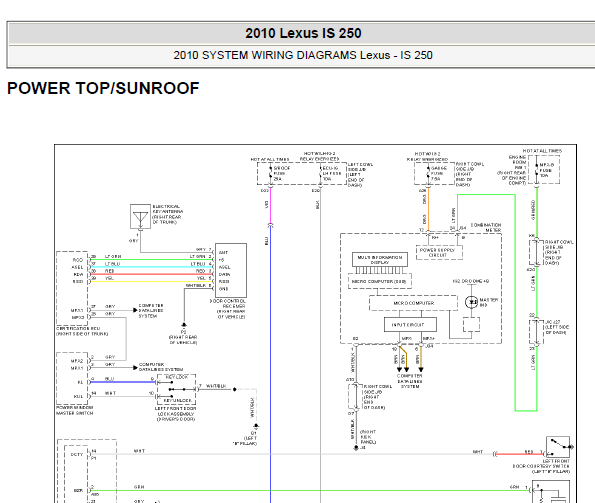Click the ground symbol at right rear of vehicle
The height and width of the screenshot is (503, 595).
(x=184, y=325)
